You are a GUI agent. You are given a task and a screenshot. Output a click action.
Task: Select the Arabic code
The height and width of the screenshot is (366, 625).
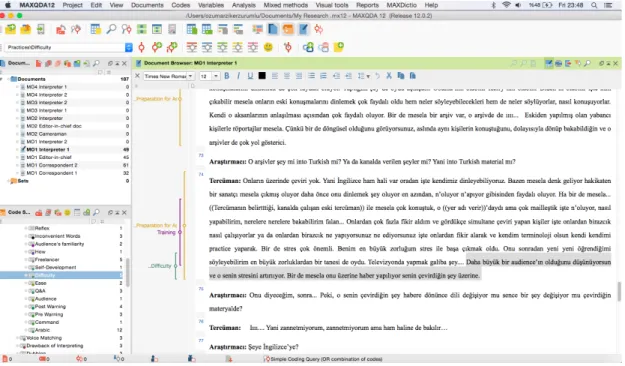[x=42, y=330]
